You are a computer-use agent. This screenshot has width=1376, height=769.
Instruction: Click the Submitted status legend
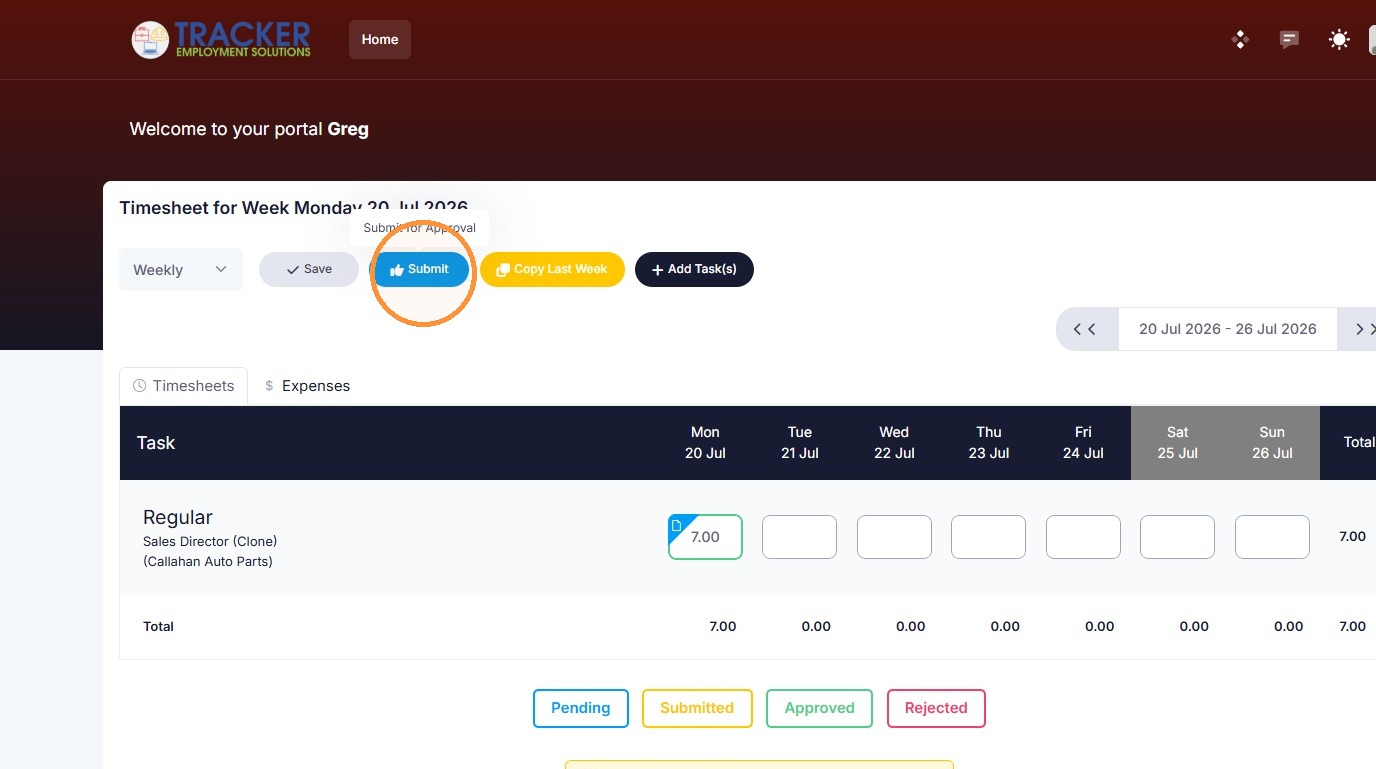[x=697, y=708]
